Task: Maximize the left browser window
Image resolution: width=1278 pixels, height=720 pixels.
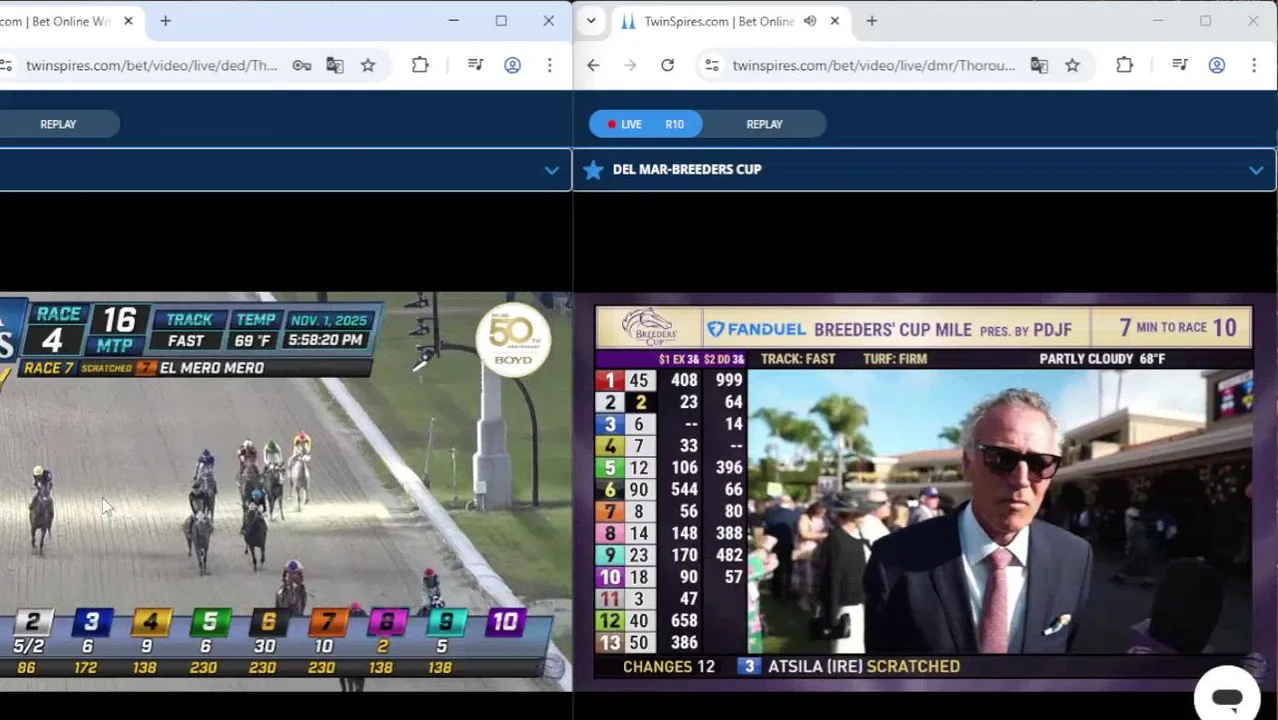Action: [x=501, y=21]
